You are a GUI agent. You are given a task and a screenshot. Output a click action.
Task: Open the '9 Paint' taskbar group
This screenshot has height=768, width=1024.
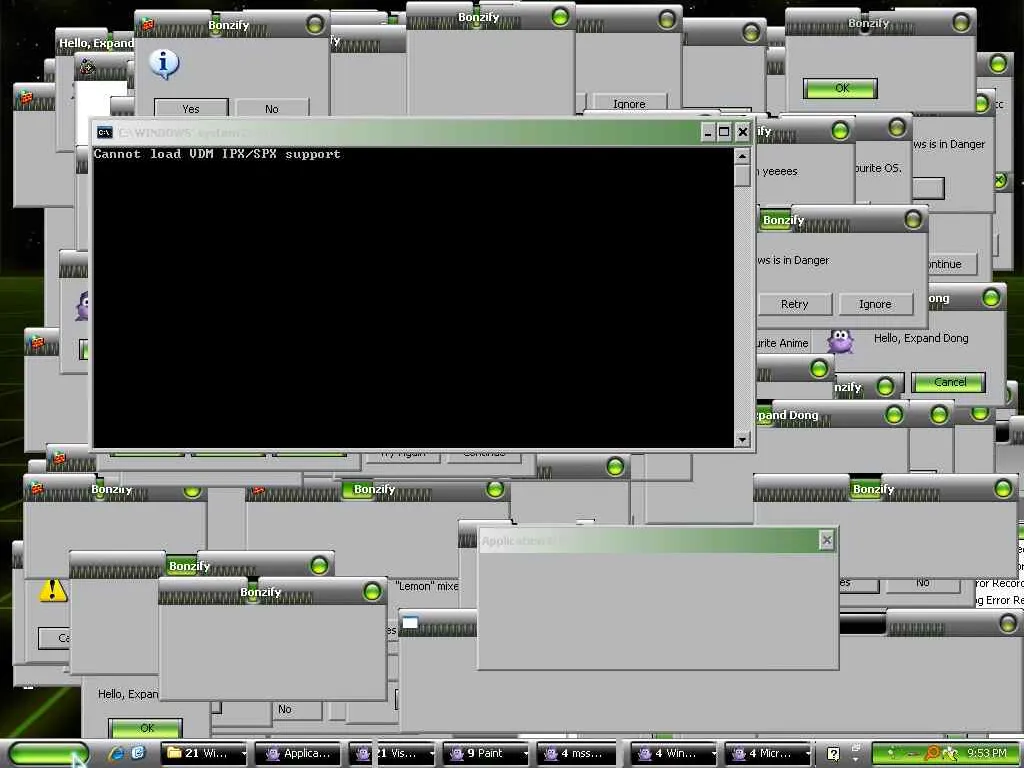[486, 753]
